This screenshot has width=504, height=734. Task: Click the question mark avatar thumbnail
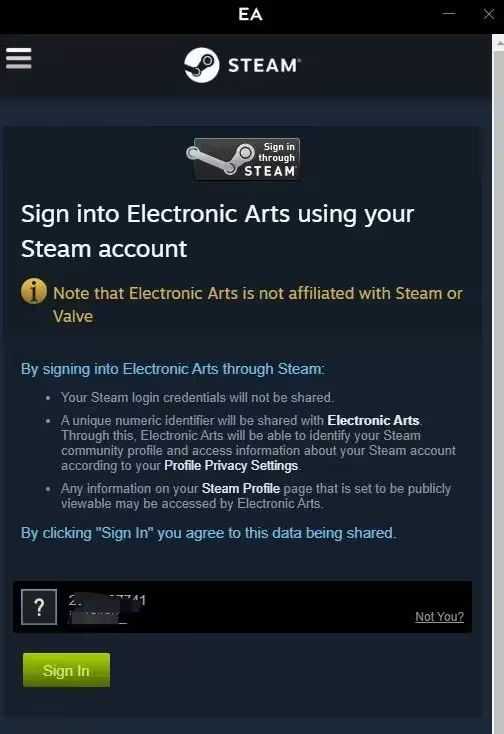(x=39, y=607)
